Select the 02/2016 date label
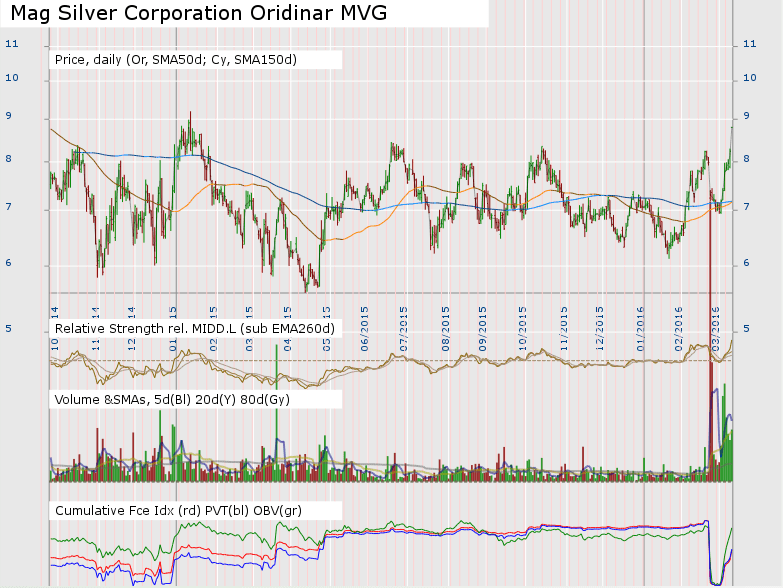This screenshot has height=588, width=783. click(x=679, y=329)
